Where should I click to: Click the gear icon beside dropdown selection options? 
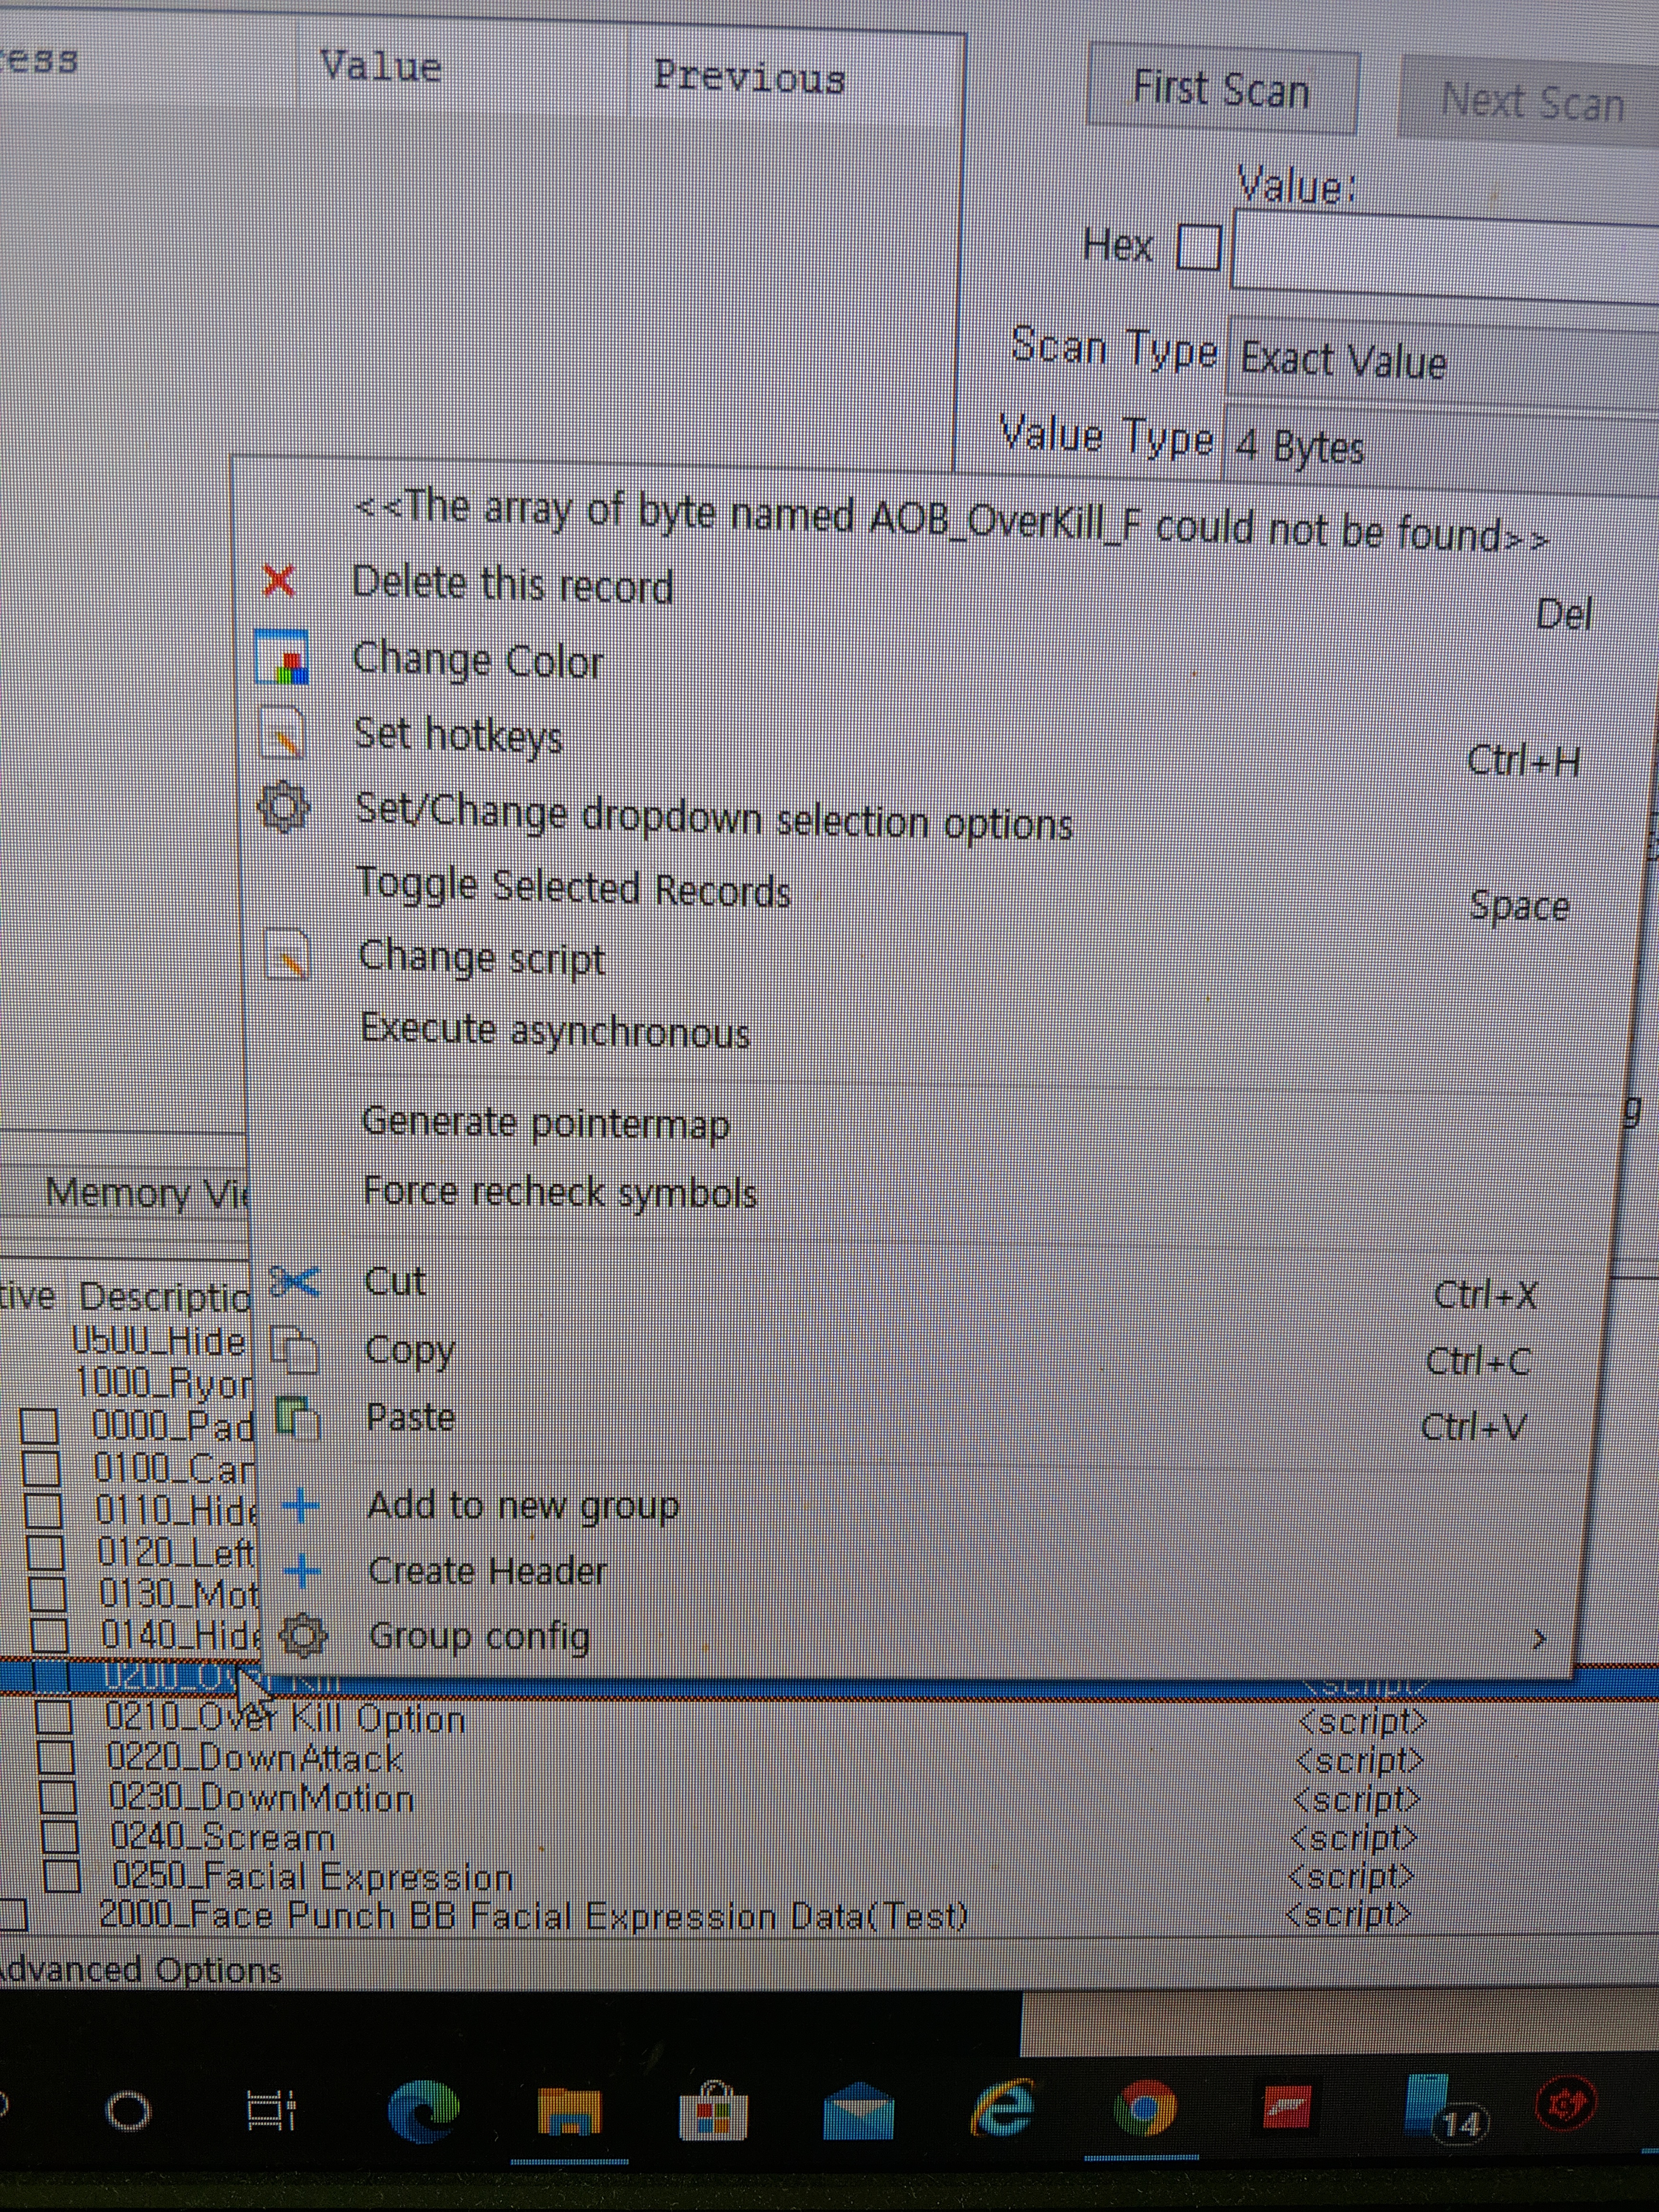(283, 807)
